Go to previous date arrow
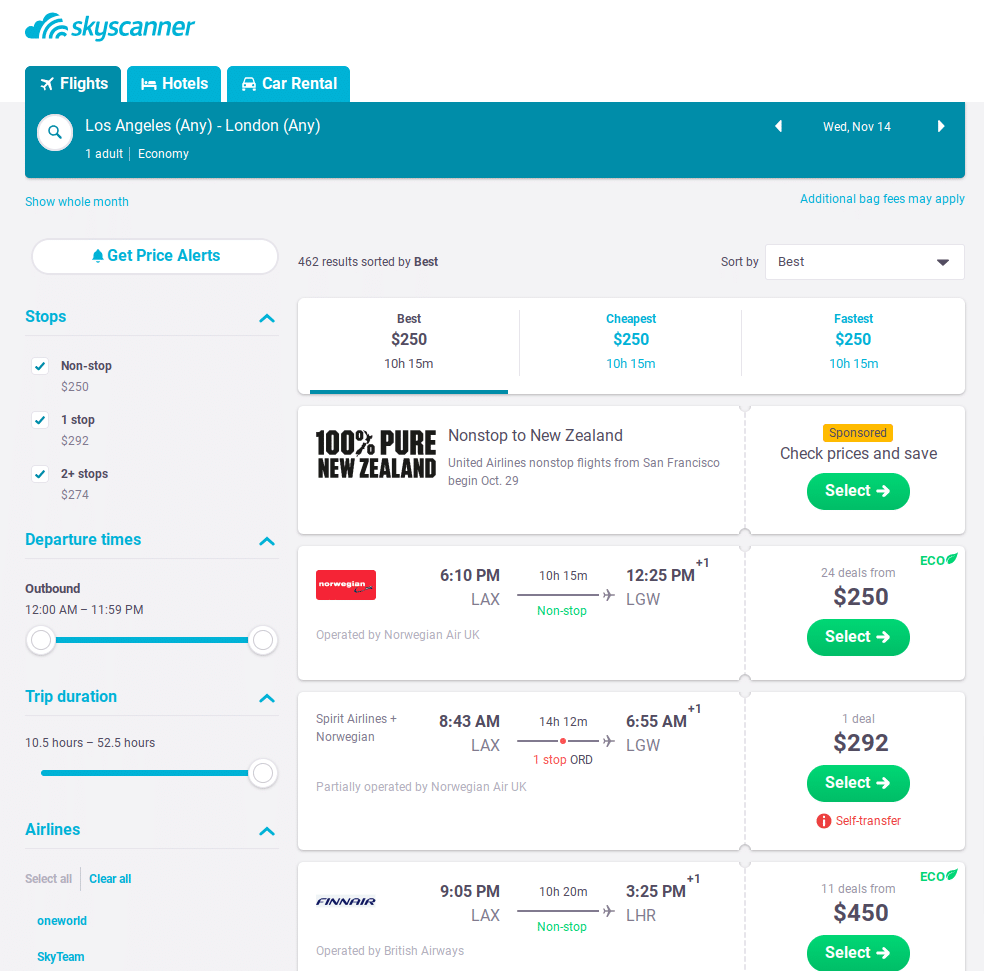The height and width of the screenshot is (971, 984). [x=779, y=126]
